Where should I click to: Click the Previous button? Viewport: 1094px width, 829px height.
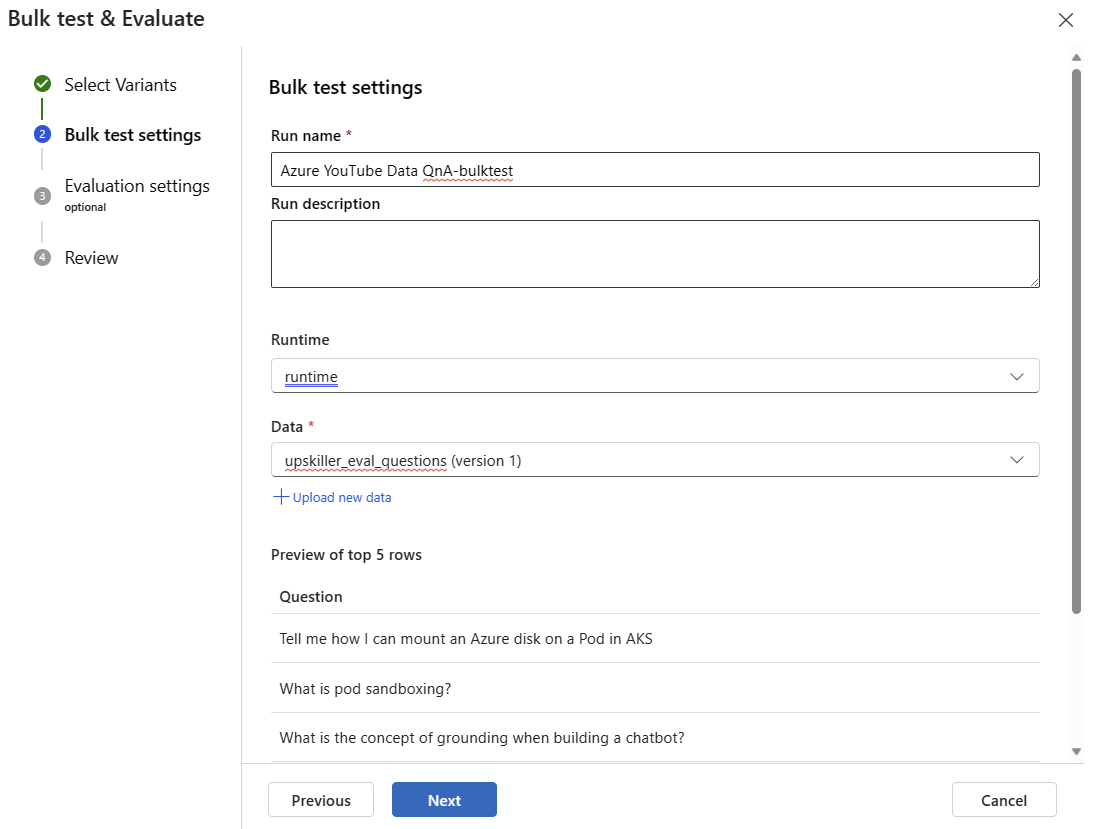(320, 799)
